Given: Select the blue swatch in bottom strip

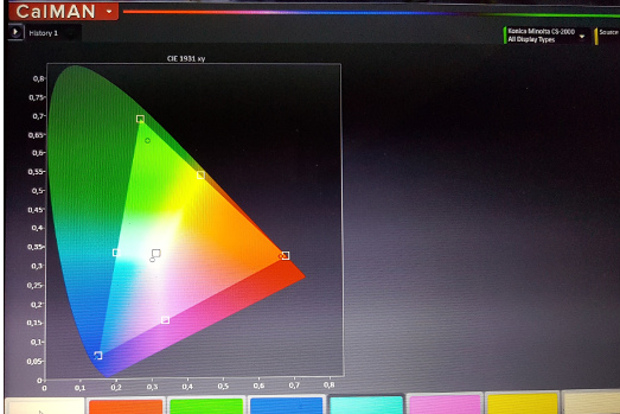Looking at the screenshot, I should [x=286, y=406].
